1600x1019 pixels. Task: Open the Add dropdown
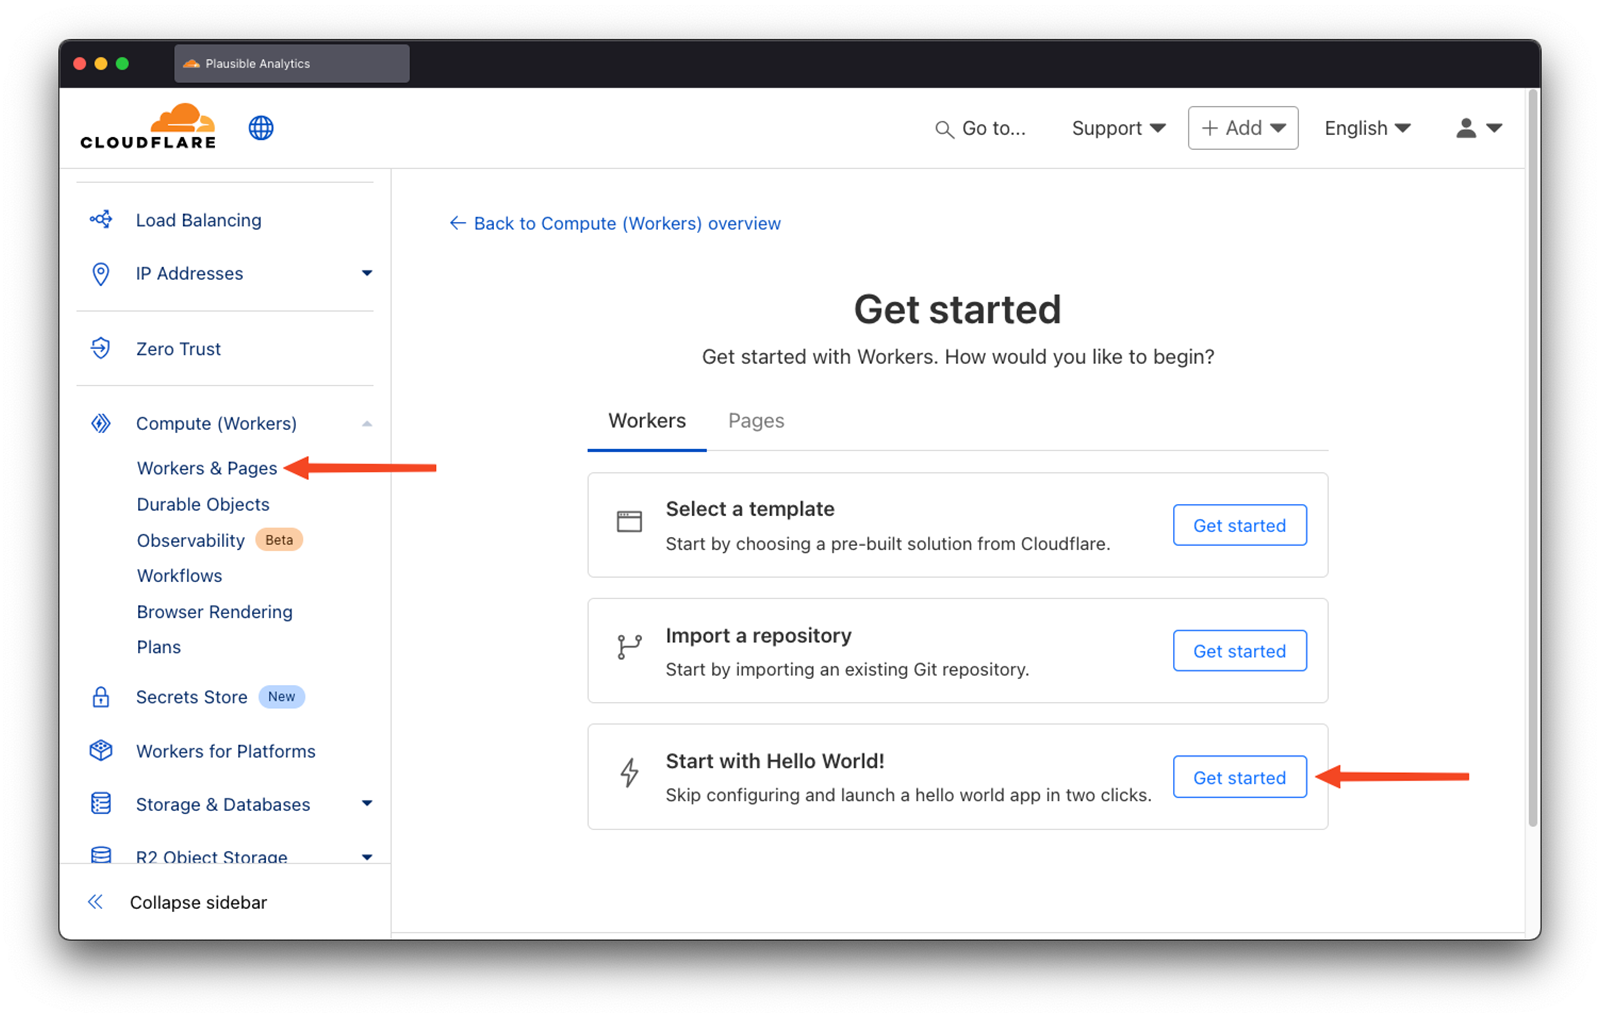[1242, 127]
